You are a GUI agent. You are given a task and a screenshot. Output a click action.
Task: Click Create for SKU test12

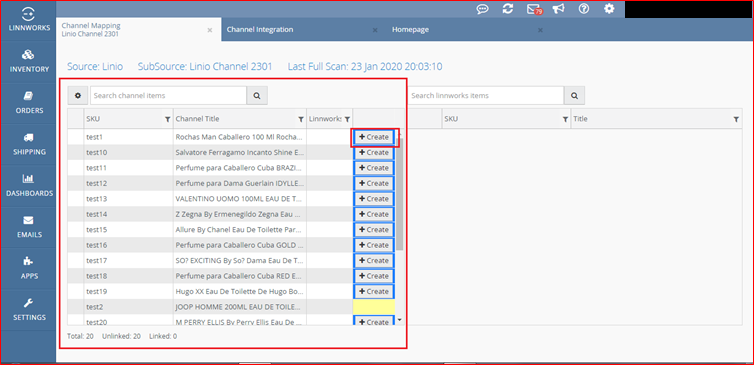click(374, 183)
